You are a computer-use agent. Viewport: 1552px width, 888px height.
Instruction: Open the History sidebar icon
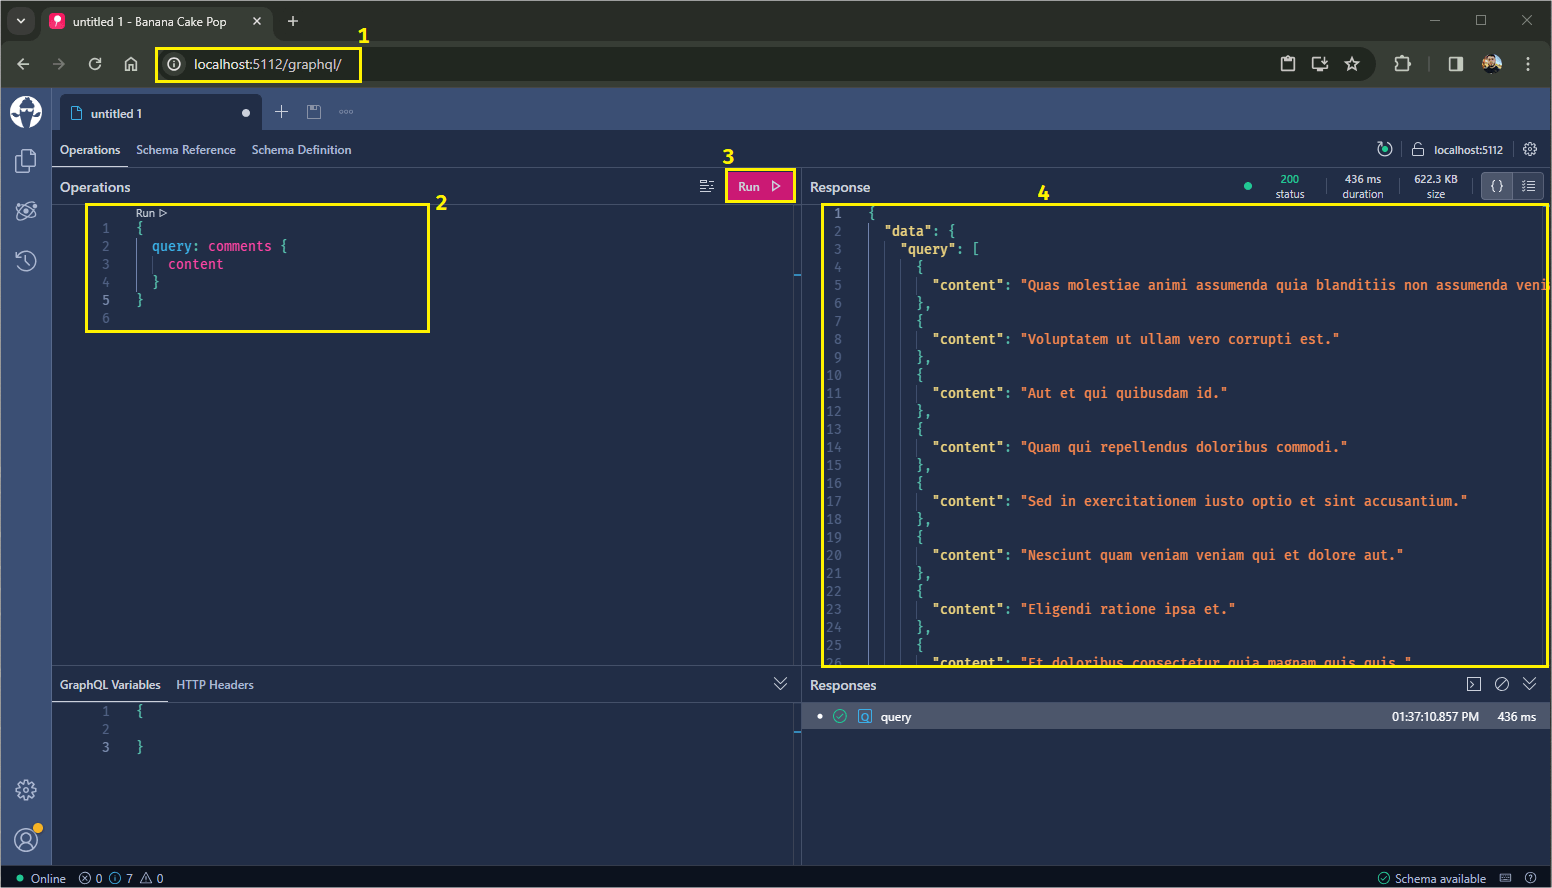(26, 261)
